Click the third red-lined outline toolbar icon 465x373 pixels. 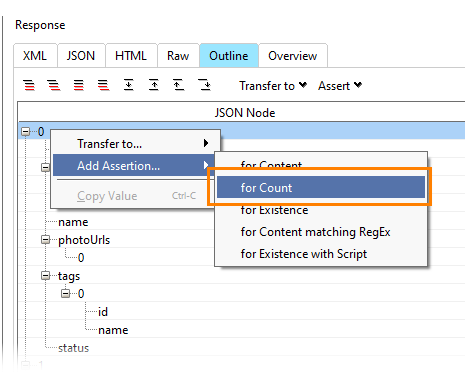(79, 86)
